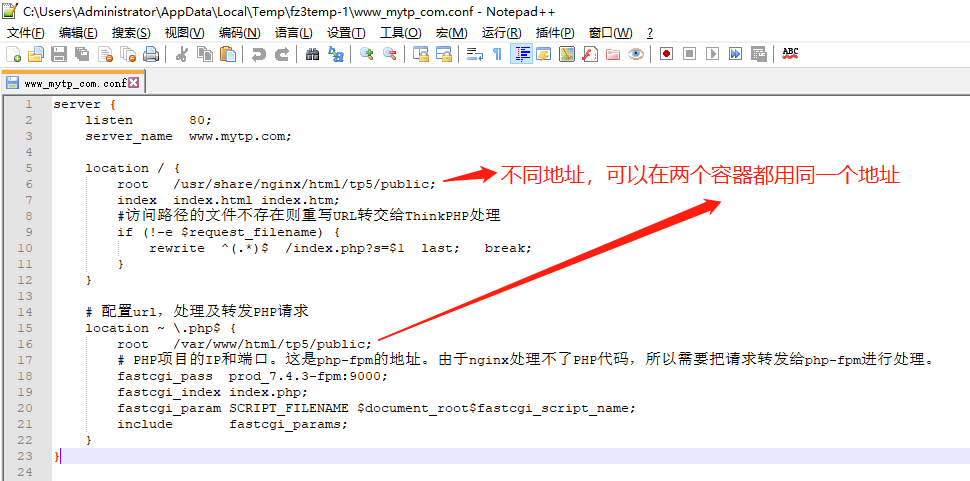Click line number 14 in the margin
This screenshot has width=970, height=481.
tap(25, 312)
